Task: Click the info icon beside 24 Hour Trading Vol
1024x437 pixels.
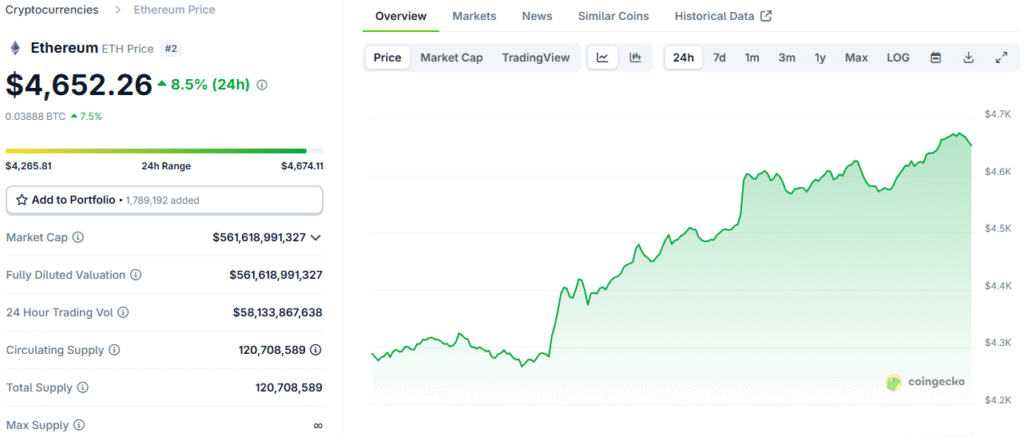Action: 123,312
